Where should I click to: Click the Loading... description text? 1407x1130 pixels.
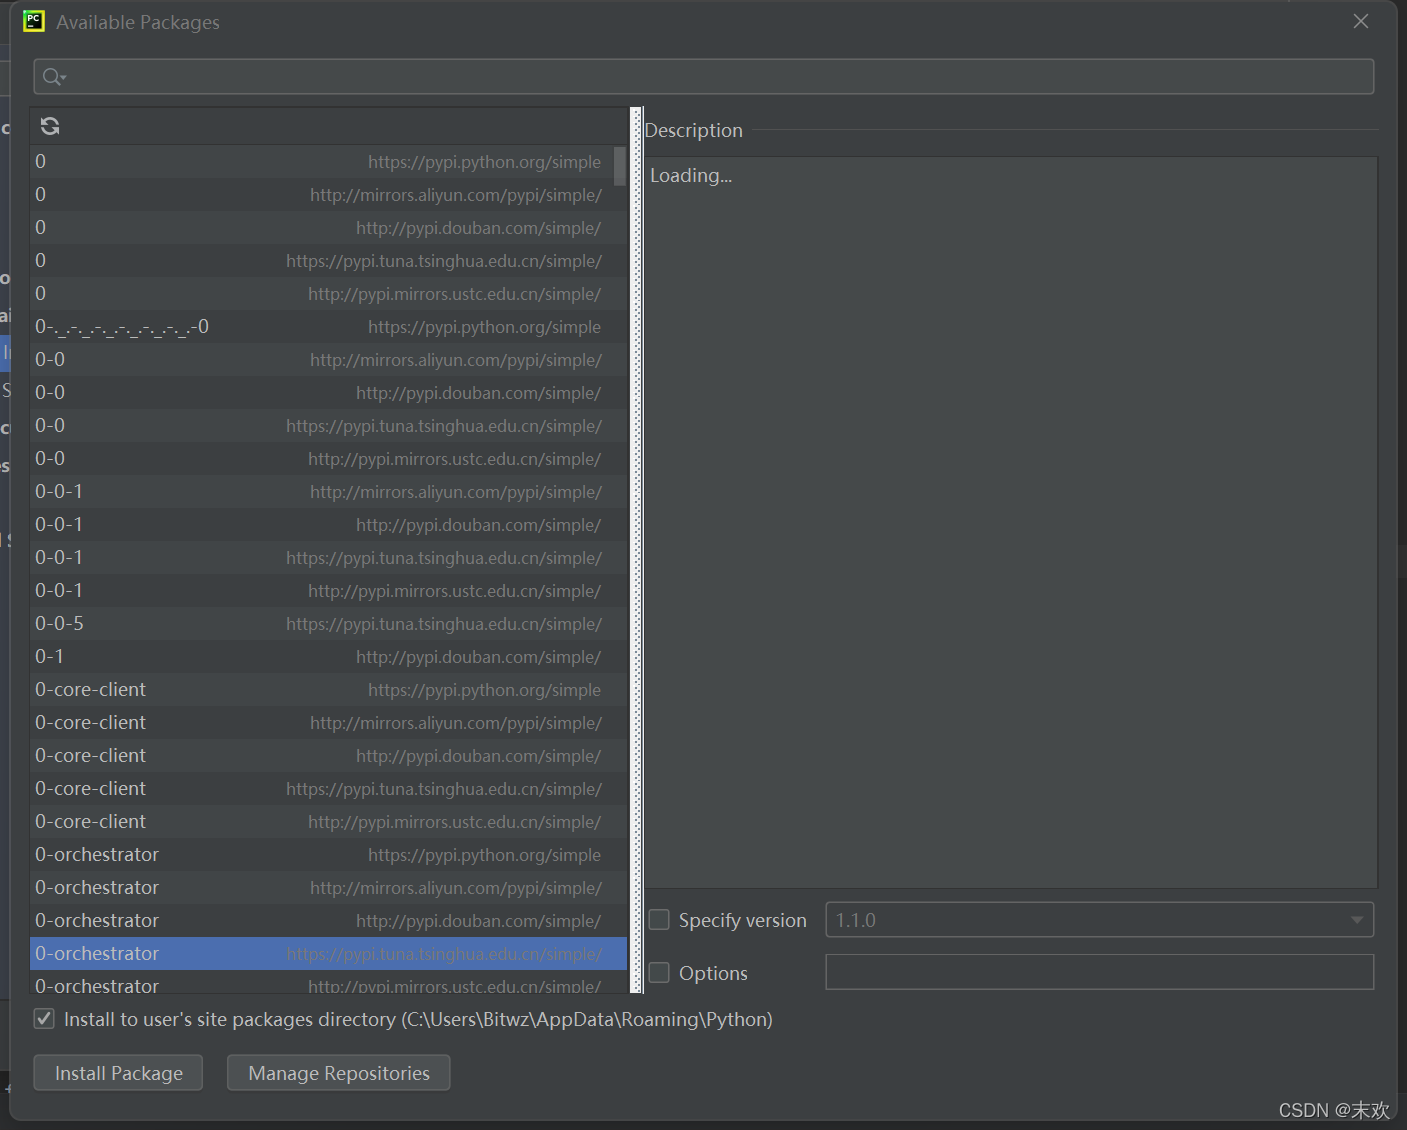click(691, 175)
